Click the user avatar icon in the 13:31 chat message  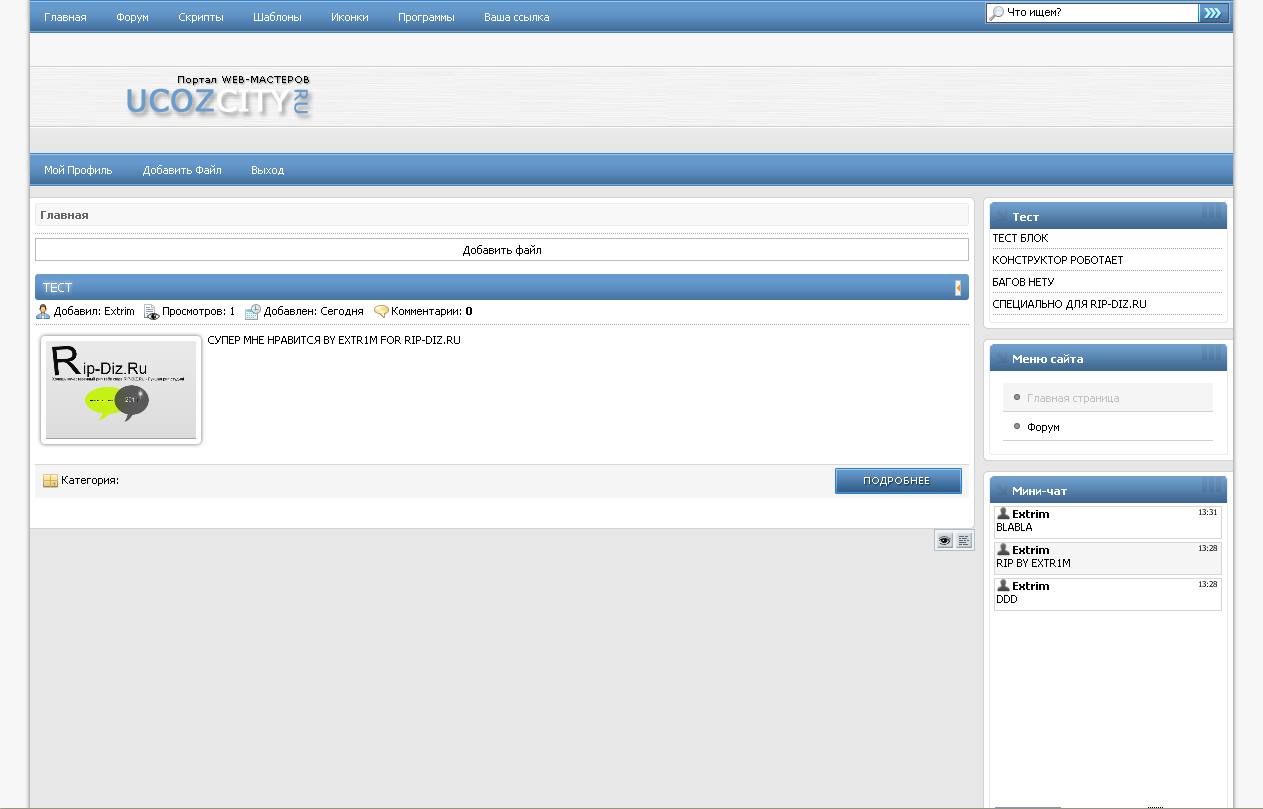coord(1003,514)
